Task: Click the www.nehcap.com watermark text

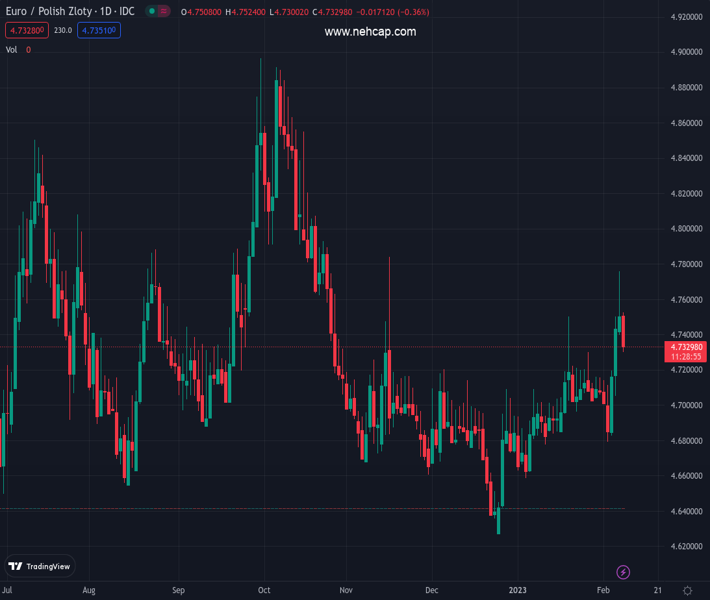Action: point(370,32)
